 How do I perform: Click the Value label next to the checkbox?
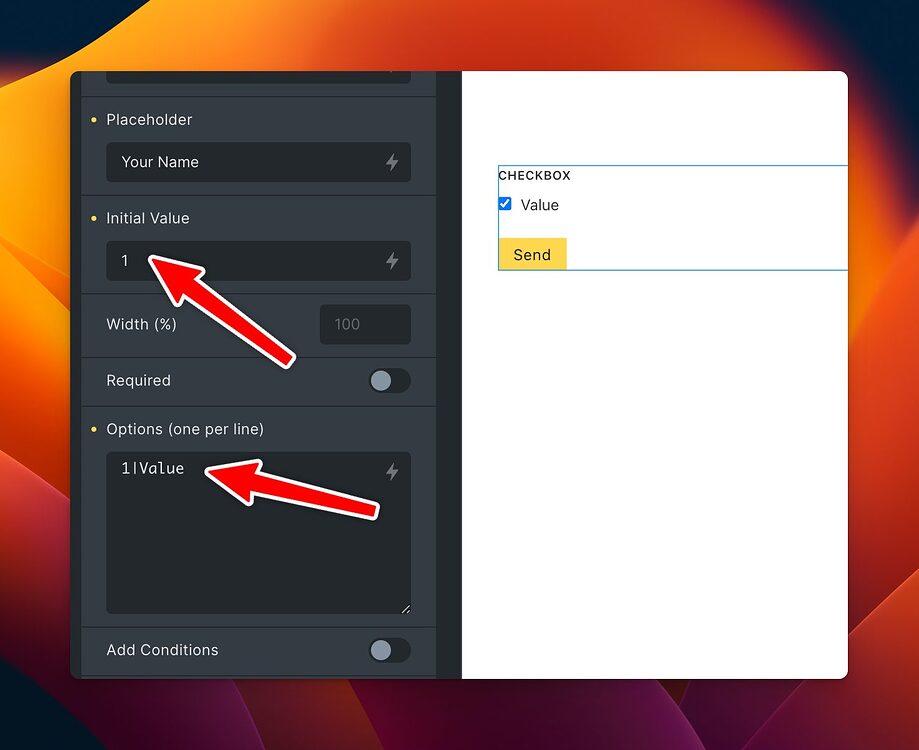coord(541,205)
